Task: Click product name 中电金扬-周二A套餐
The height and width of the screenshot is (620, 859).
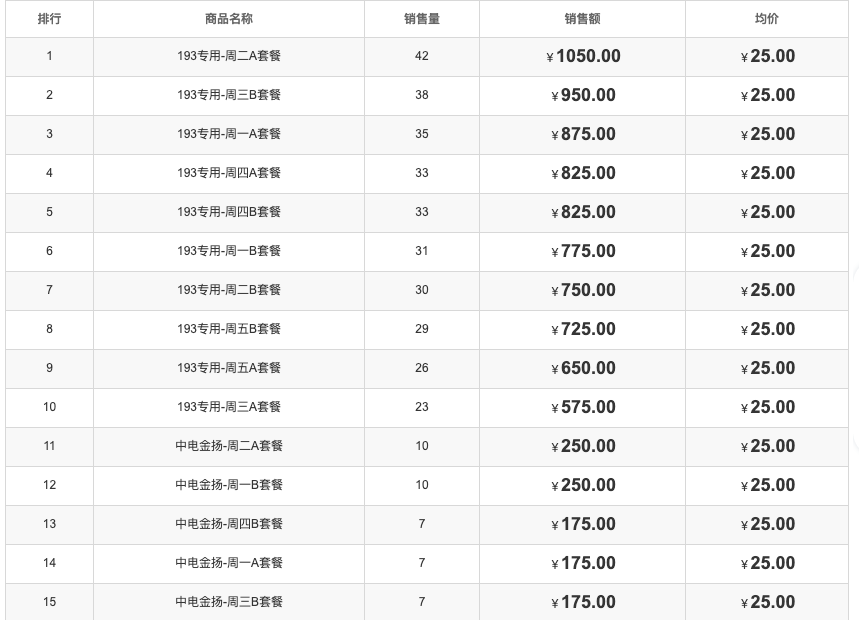Action: [x=229, y=446]
